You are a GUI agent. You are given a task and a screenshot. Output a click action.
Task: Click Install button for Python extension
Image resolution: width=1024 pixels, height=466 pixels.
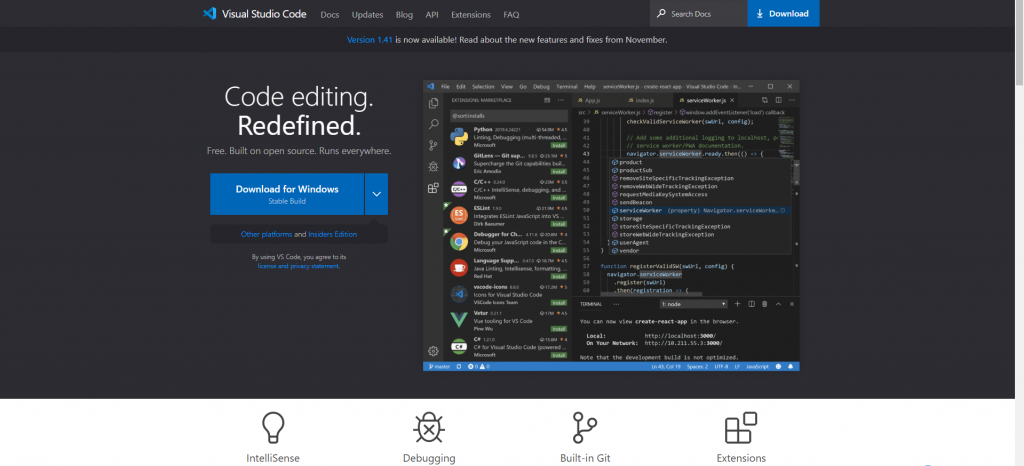tap(558, 146)
